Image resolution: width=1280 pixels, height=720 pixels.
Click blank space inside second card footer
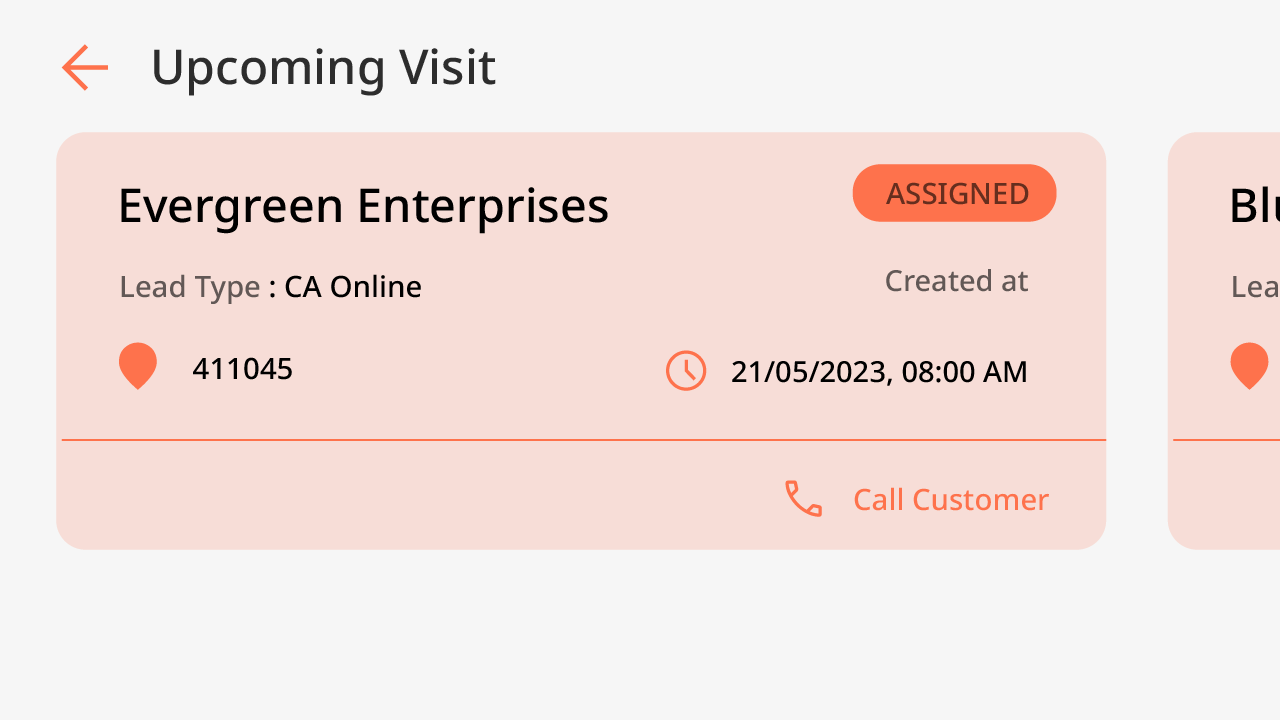[x=1226, y=496]
